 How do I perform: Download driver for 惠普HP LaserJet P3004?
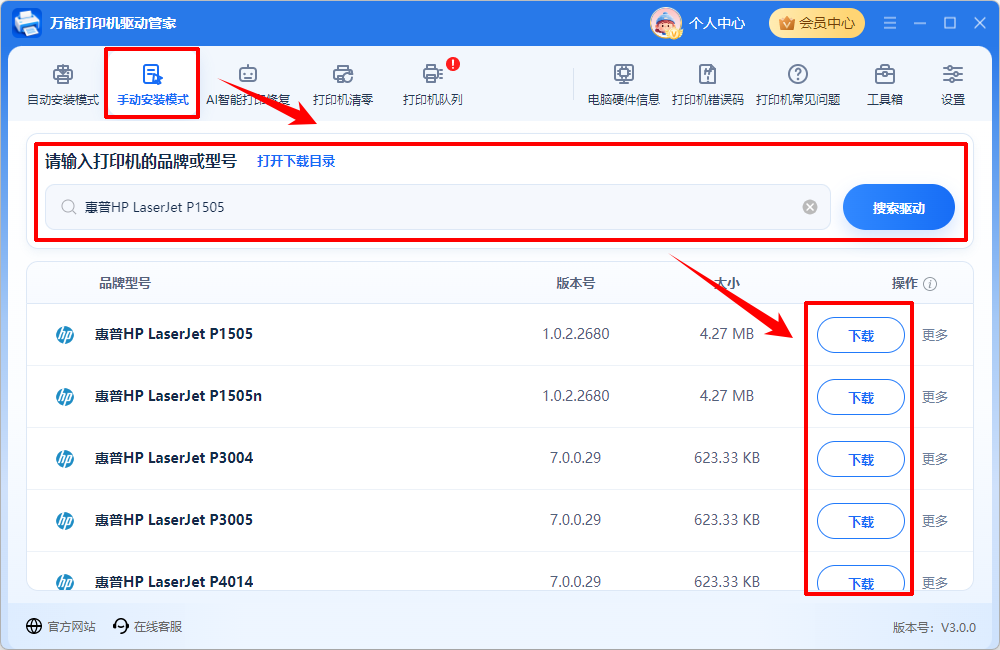click(861, 459)
